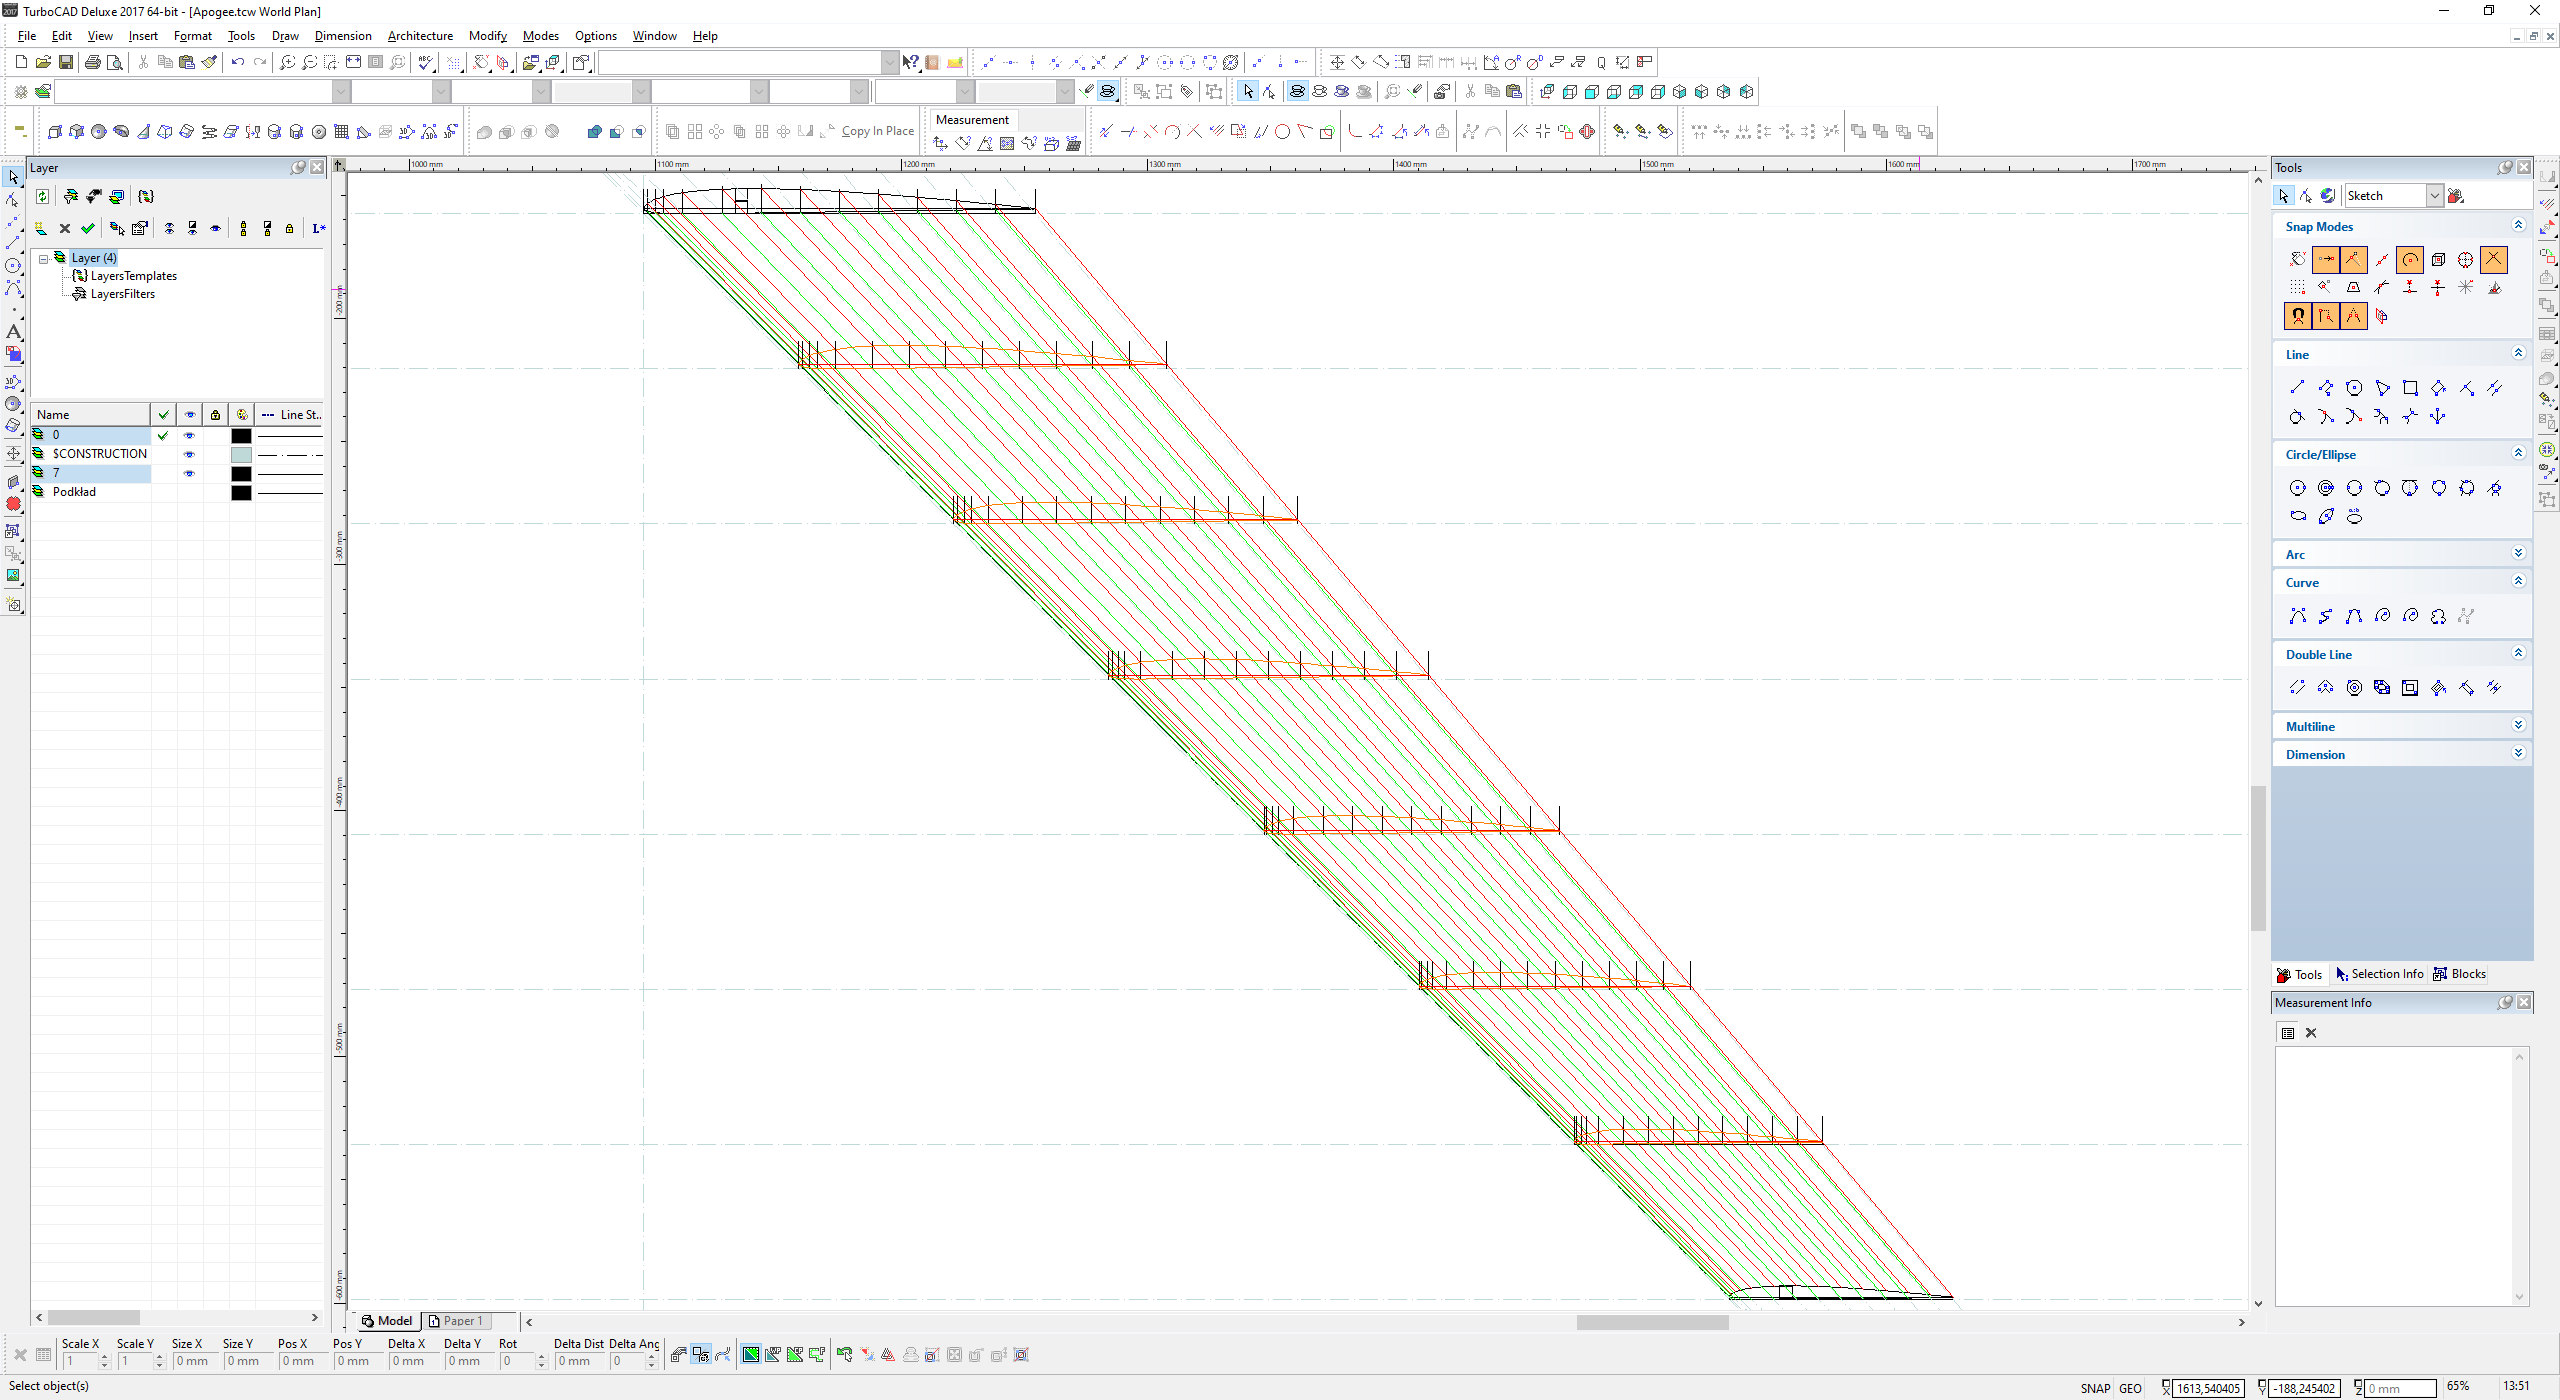The image size is (2560, 1400).
Task: Open the Sketch dropdown in Tools palette
Action: pyautogui.click(x=2435, y=196)
